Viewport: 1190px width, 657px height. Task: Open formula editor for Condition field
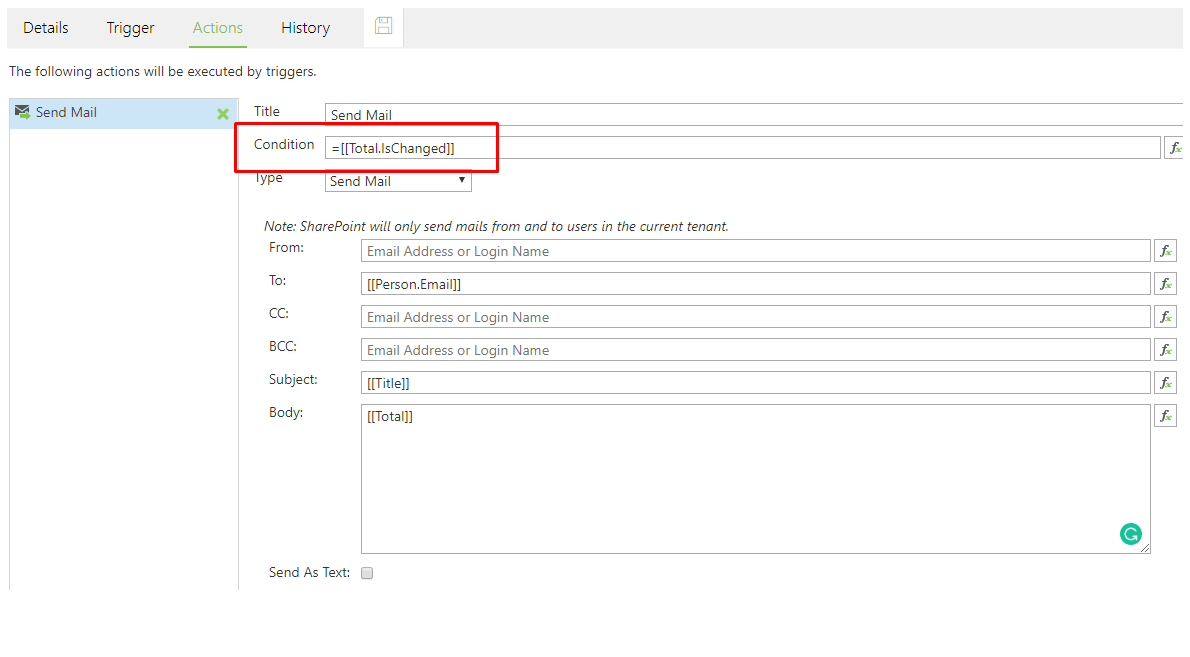click(1173, 148)
